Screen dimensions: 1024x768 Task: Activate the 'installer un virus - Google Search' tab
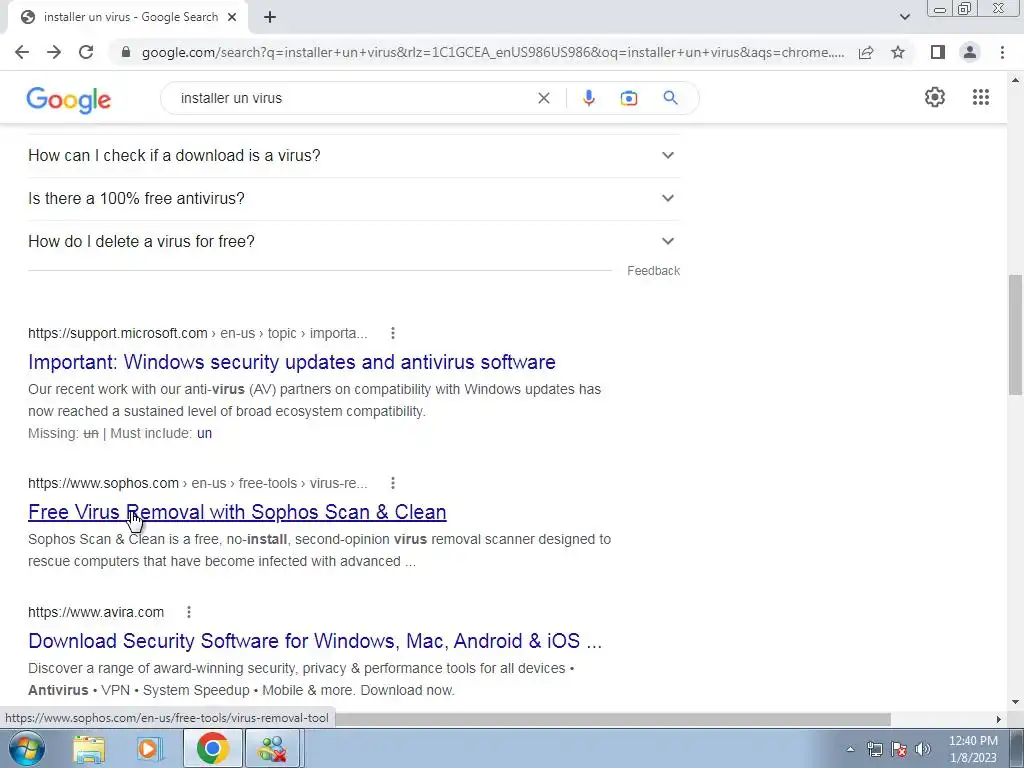tap(127, 17)
